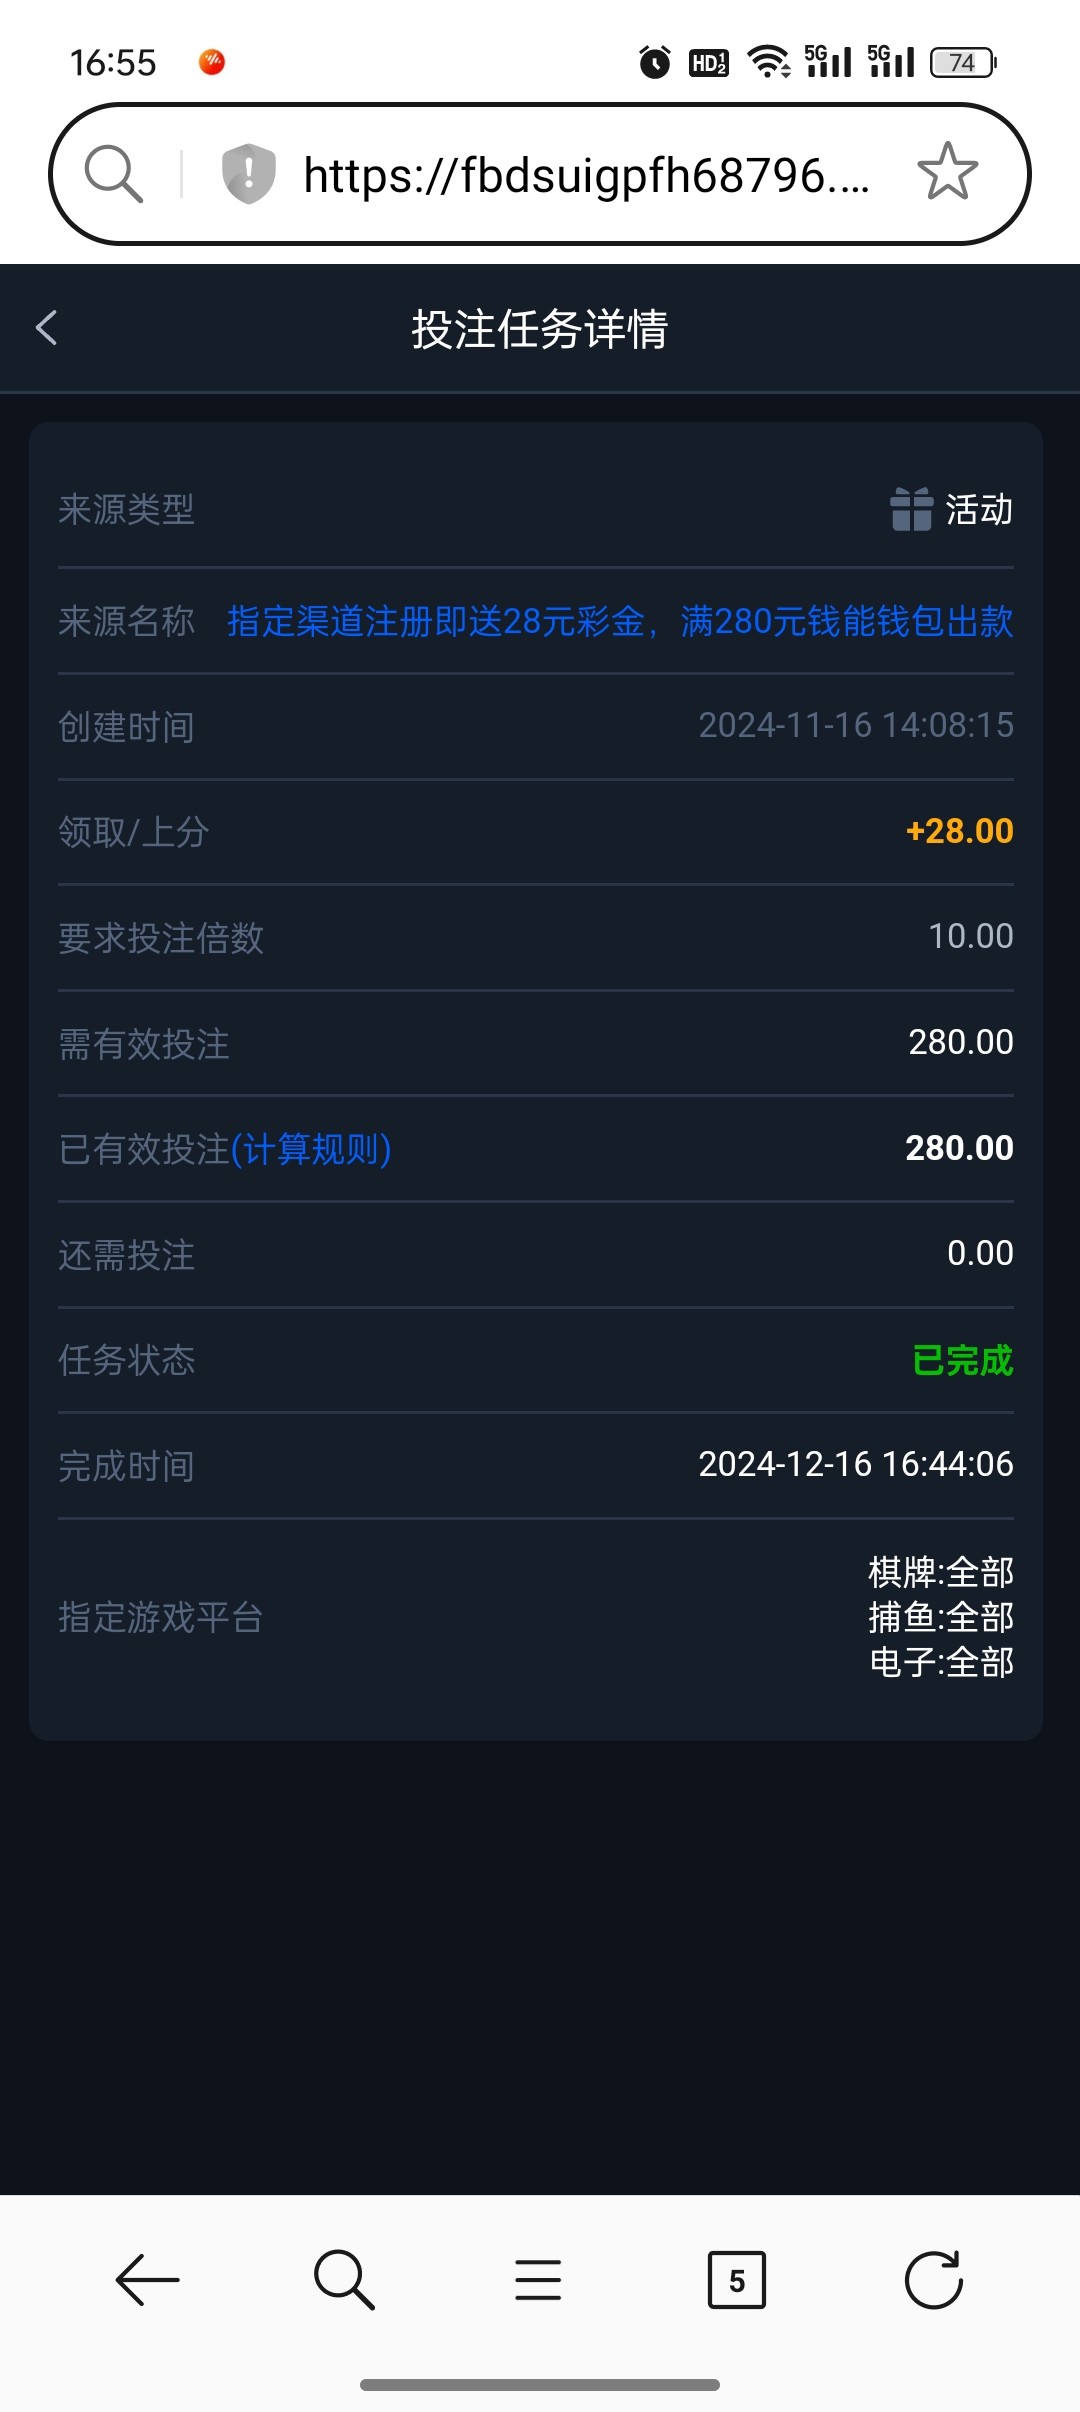Tap the battery indicator in status bar
The width and height of the screenshot is (1080, 2412).
[963, 62]
